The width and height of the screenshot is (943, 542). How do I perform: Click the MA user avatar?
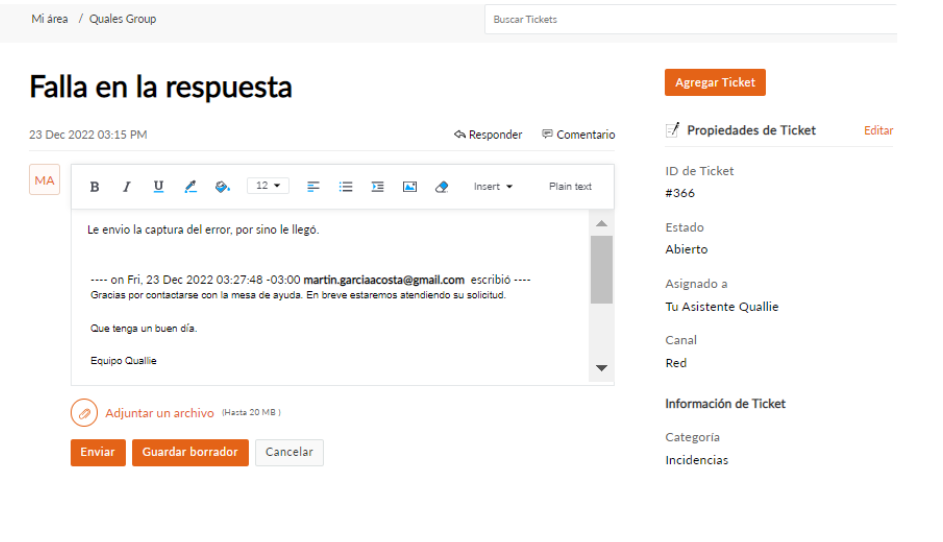pyautogui.click(x=44, y=180)
